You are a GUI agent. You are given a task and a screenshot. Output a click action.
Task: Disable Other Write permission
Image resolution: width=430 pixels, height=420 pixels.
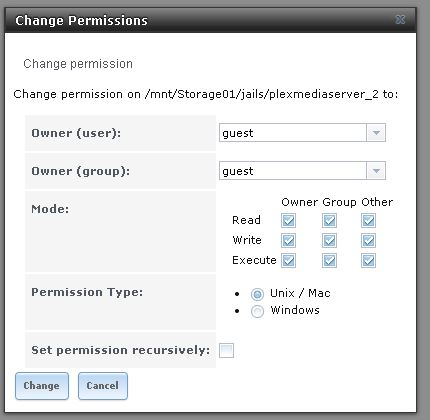[x=368, y=240]
